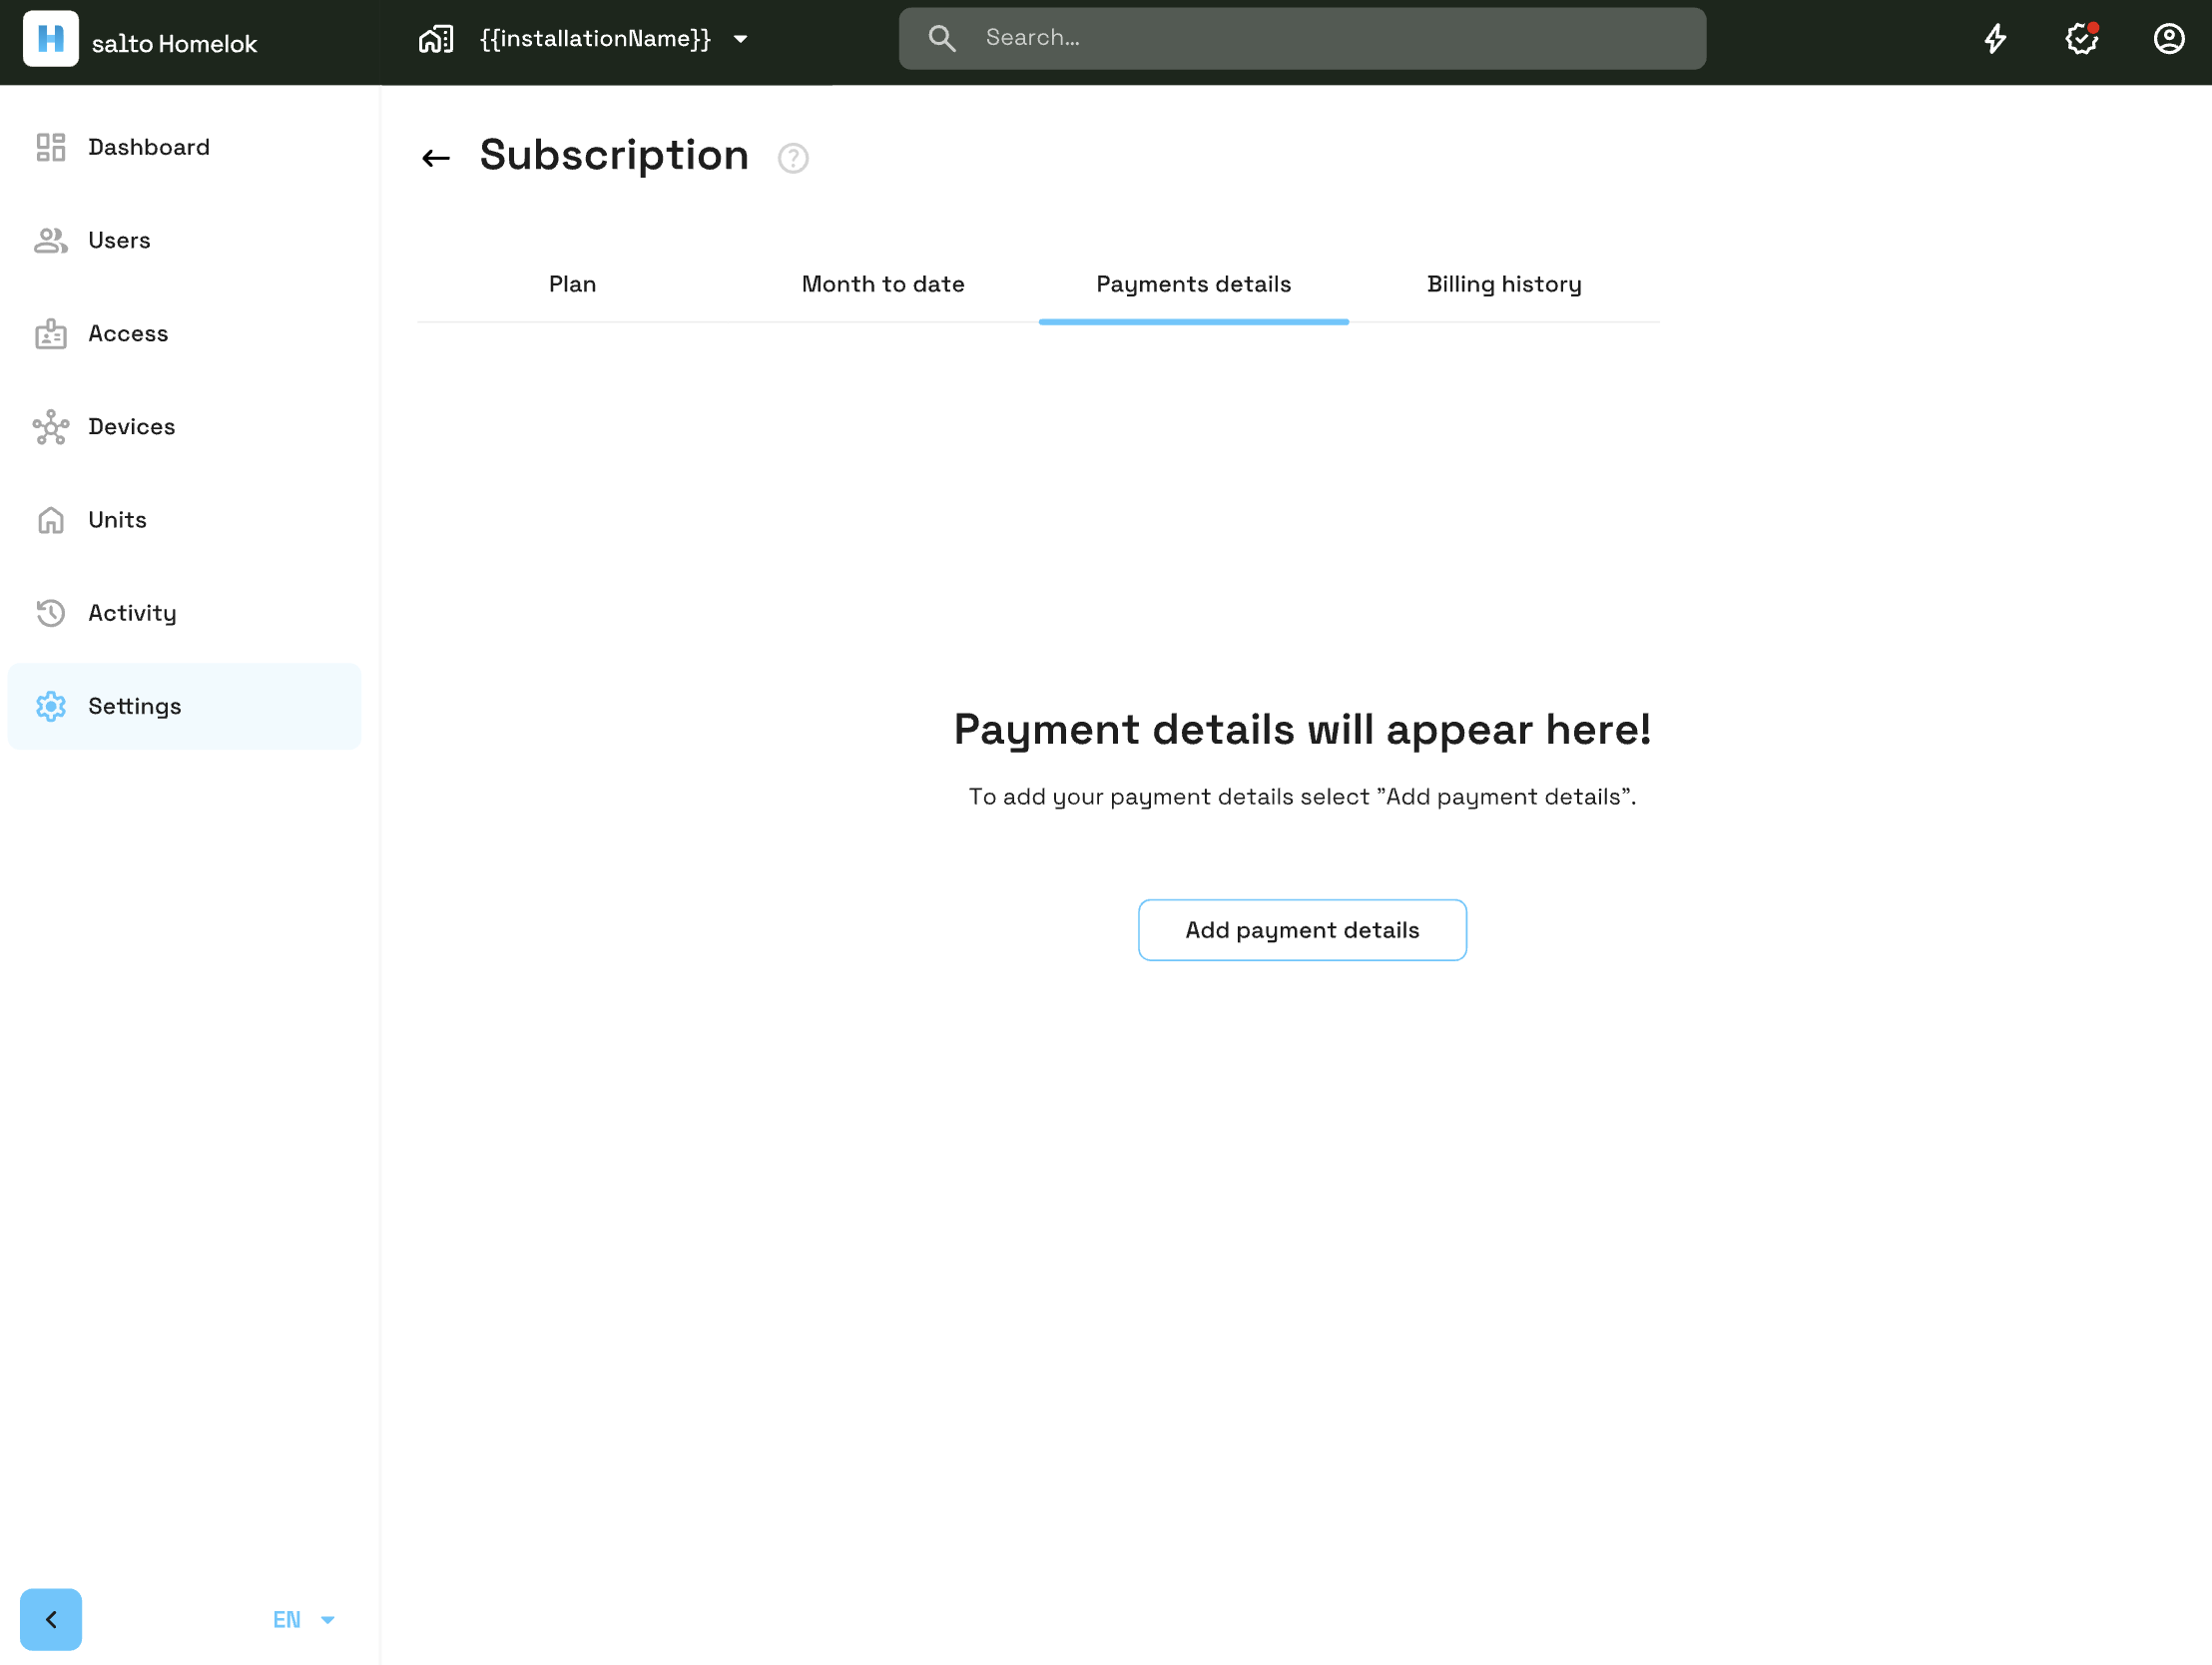The width and height of the screenshot is (2212, 1665).
Task: Open the Access section
Action: 184,333
